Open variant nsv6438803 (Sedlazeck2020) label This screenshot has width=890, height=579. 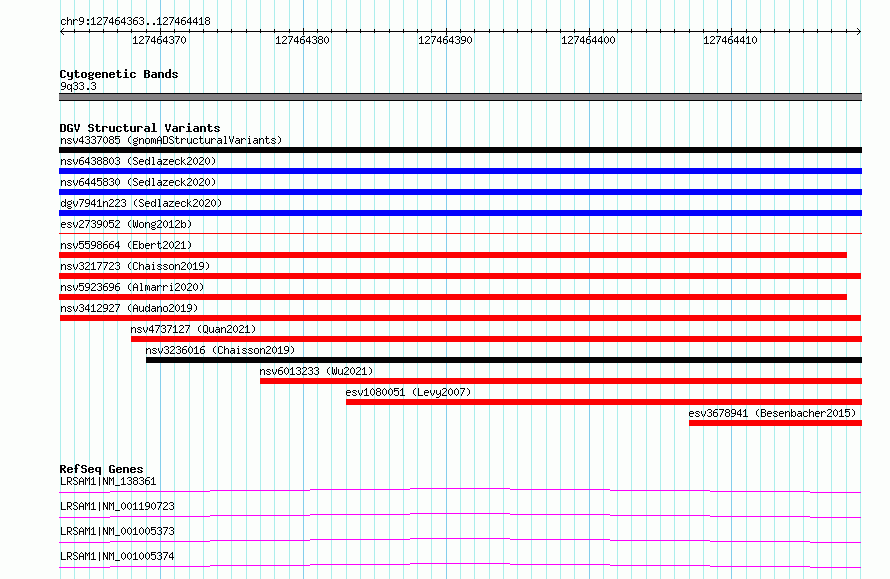[x=138, y=161]
